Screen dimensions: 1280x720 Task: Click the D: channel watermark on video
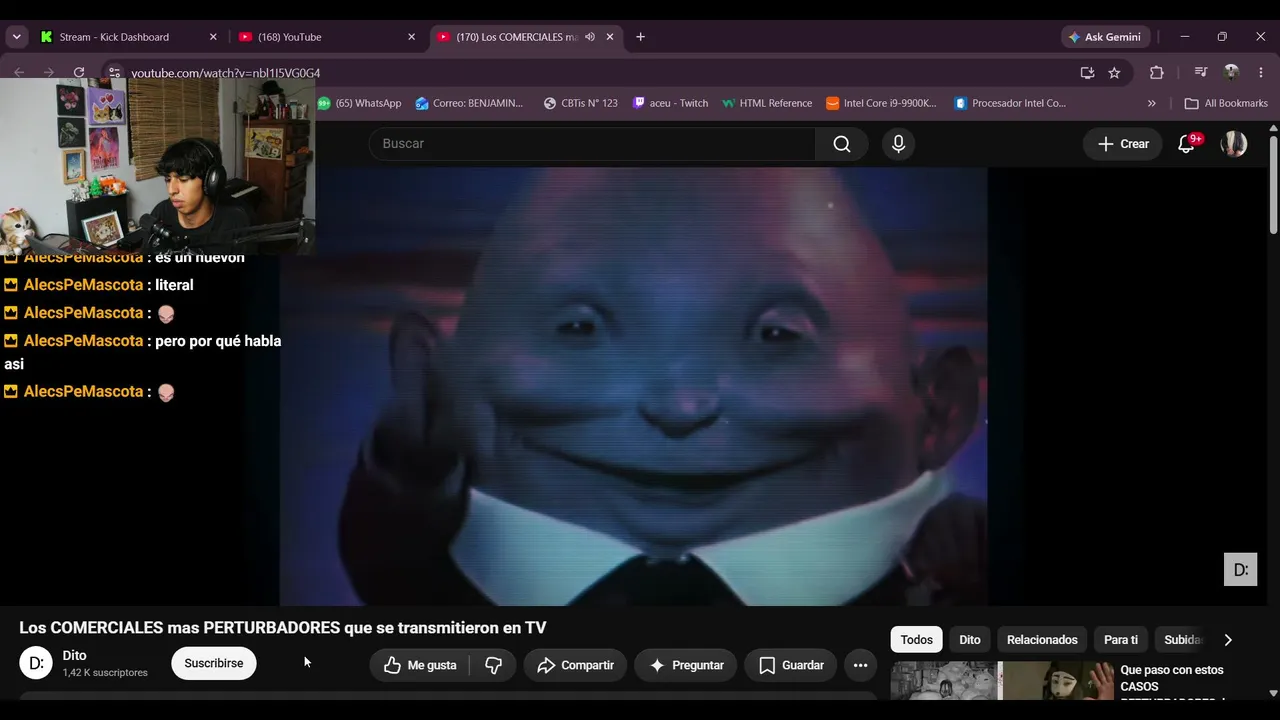pos(1241,569)
